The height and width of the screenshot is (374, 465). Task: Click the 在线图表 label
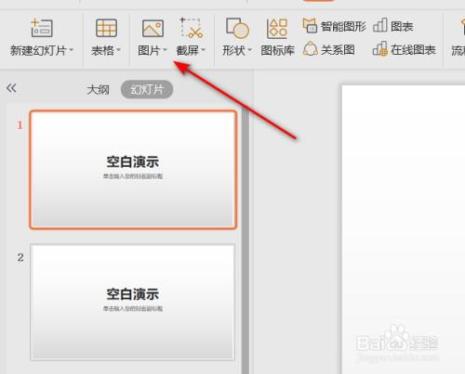coord(413,50)
